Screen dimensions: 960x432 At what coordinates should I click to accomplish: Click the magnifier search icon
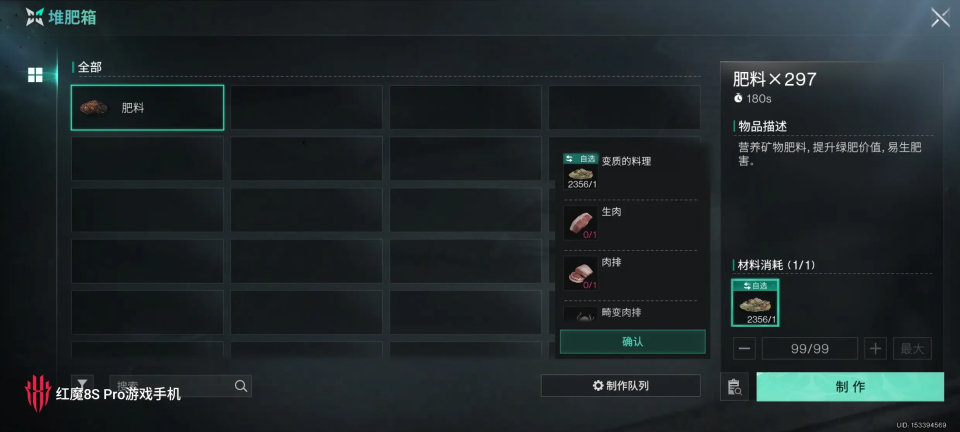pos(241,385)
